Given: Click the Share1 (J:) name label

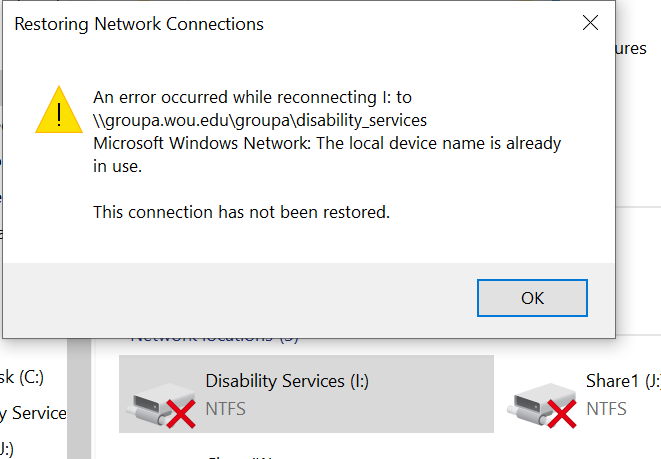Looking at the screenshot, I should point(623,381).
